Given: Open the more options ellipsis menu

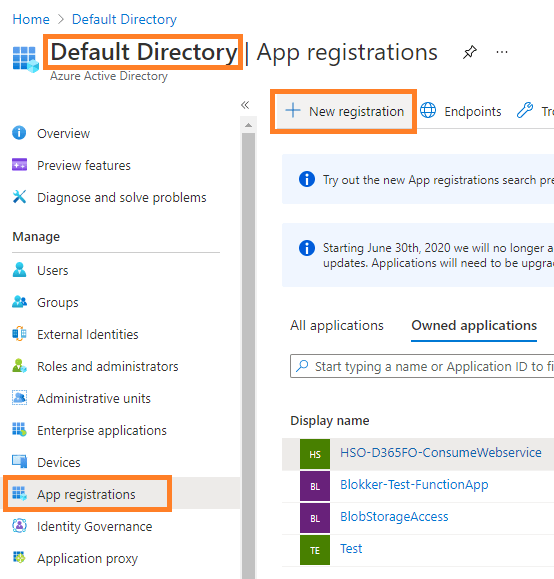Looking at the screenshot, I should 502,52.
